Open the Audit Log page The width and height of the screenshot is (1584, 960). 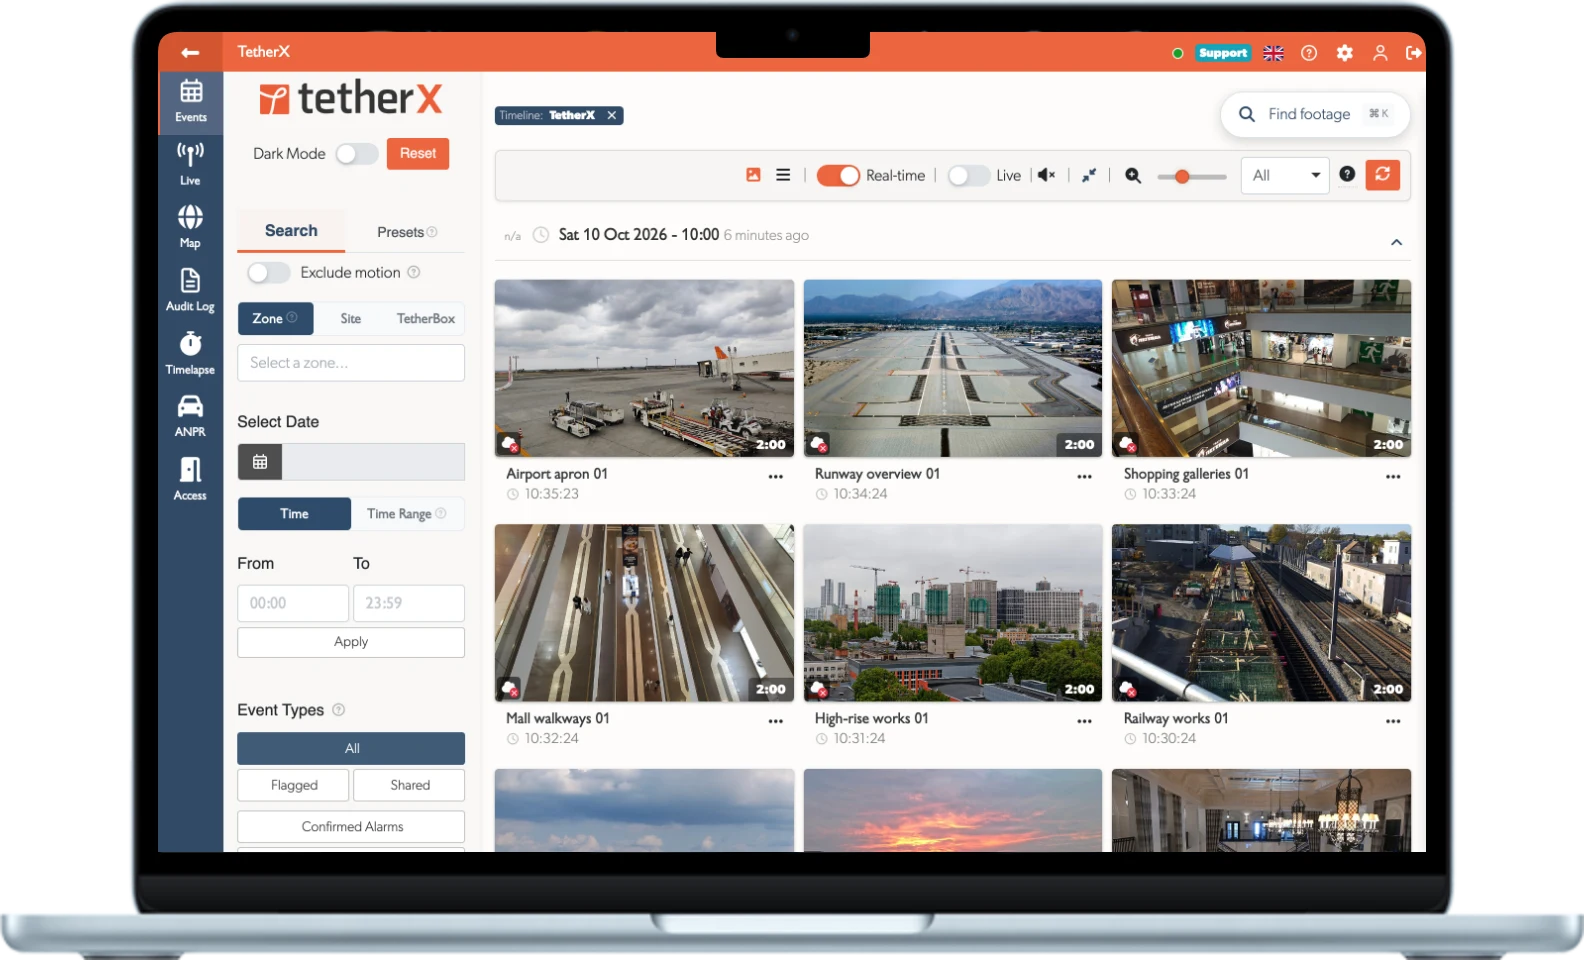pyautogui.click(x=190, y=290)
